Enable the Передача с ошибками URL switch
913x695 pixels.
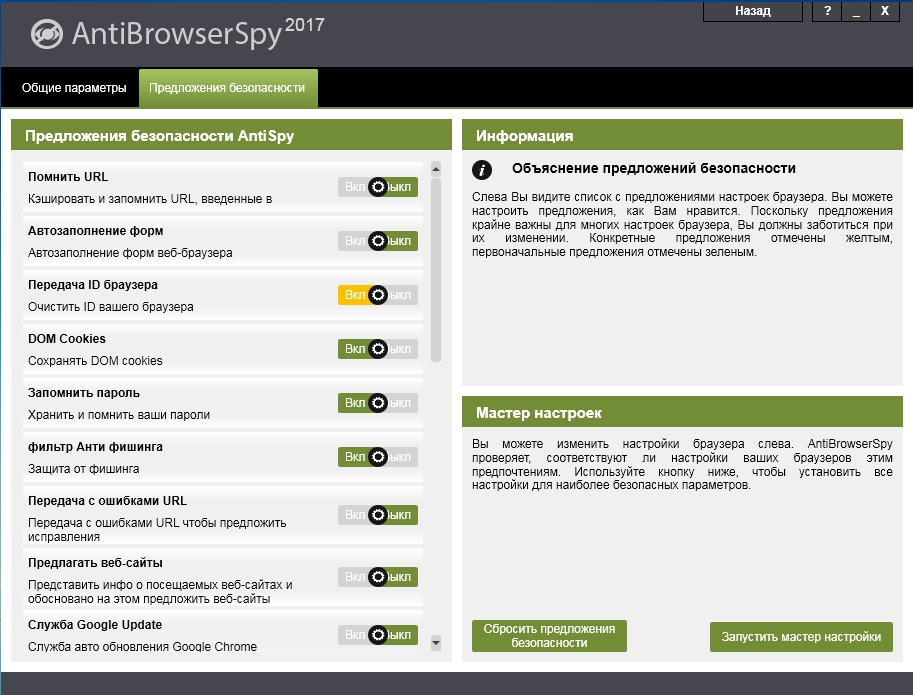pyautogui.click(x=378, y=515)
